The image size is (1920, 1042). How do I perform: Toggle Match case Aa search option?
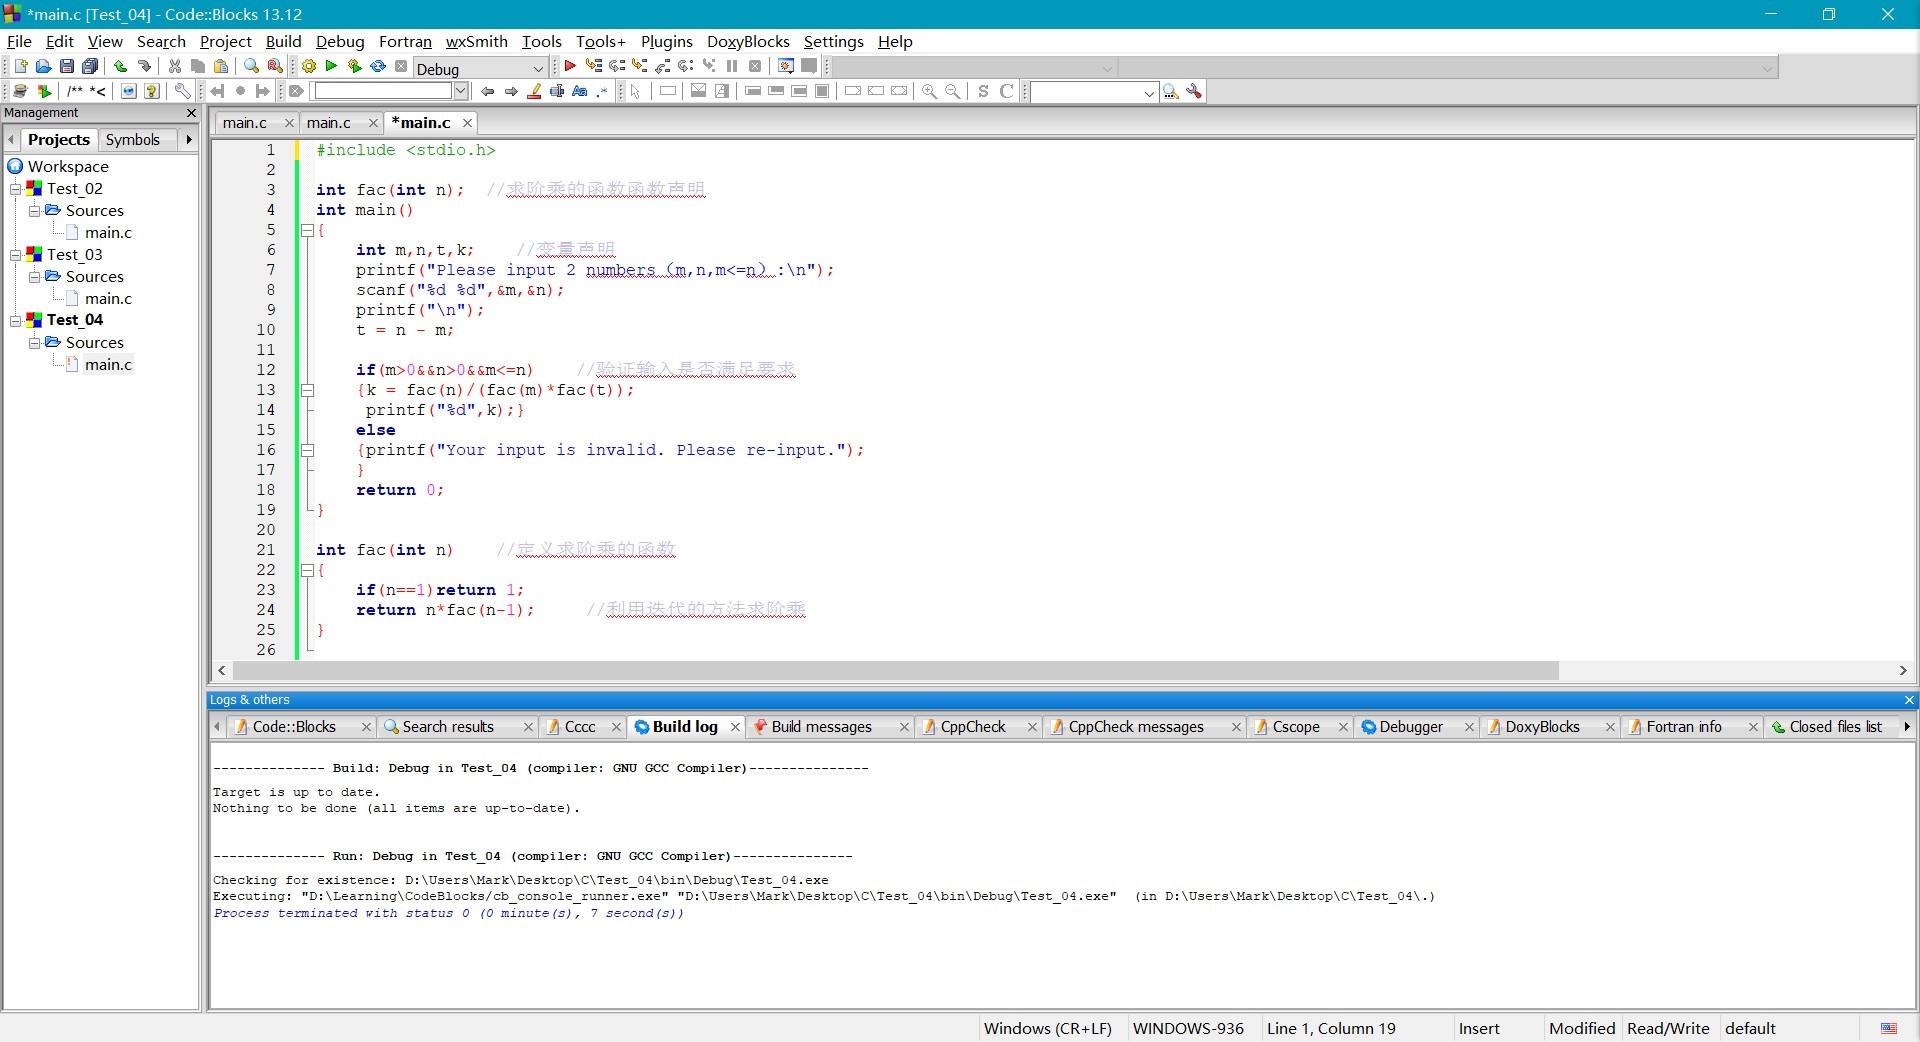[x=580, y=91]
